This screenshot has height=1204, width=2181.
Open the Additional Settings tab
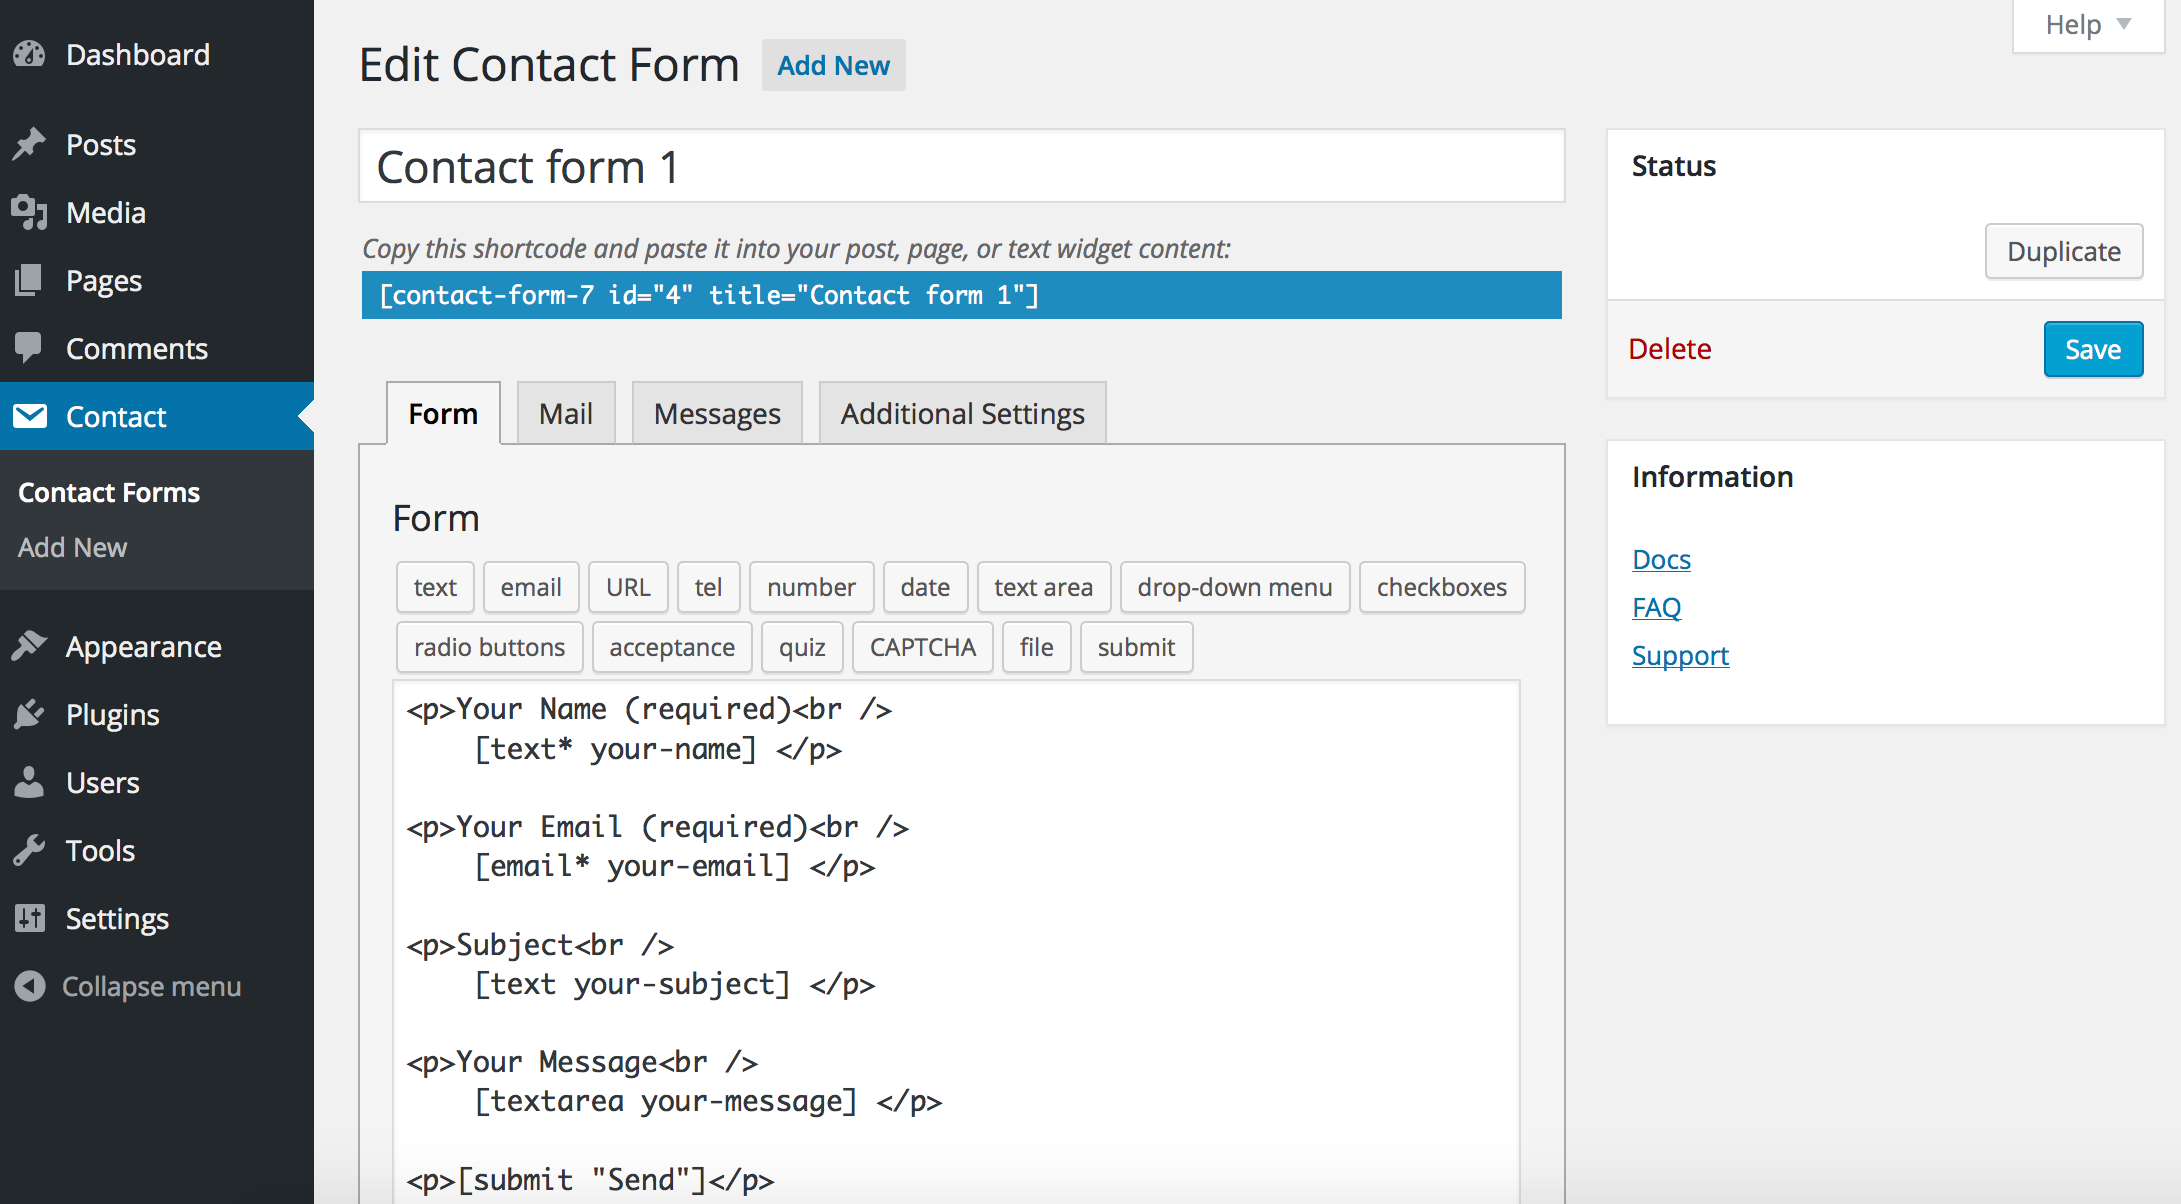click(962, 414)
